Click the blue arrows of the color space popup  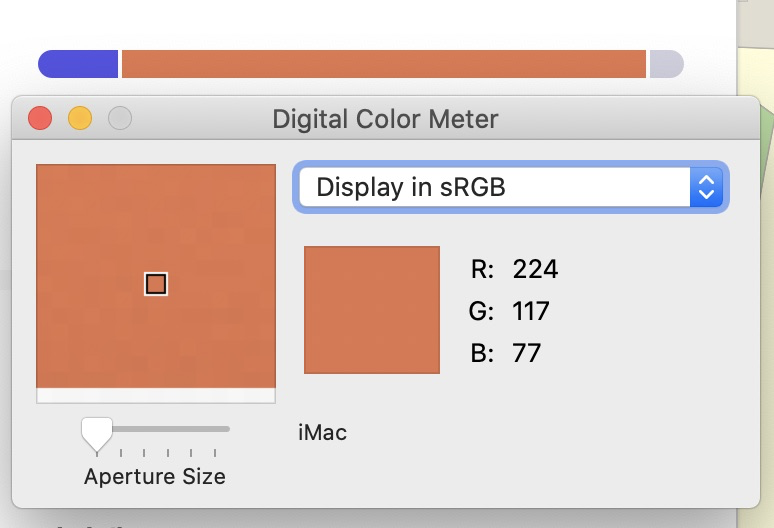coord(706,187)
